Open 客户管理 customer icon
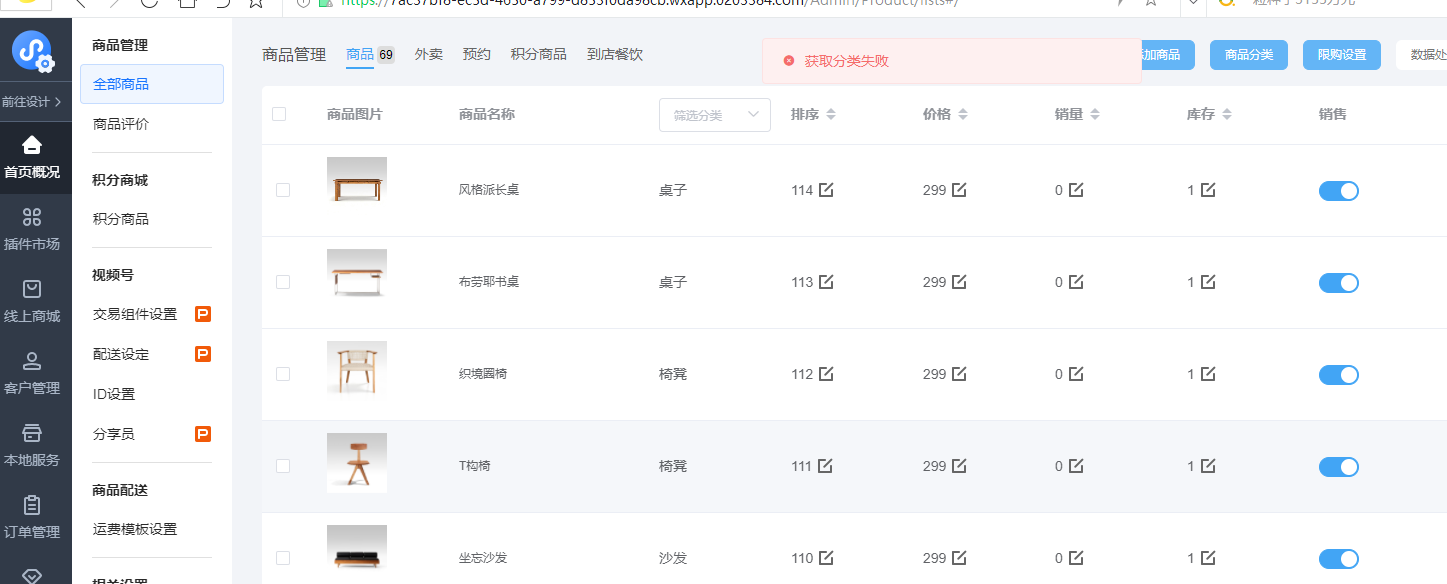The width and height of the screenshot is (1447, 584). (x=32, y=361)
